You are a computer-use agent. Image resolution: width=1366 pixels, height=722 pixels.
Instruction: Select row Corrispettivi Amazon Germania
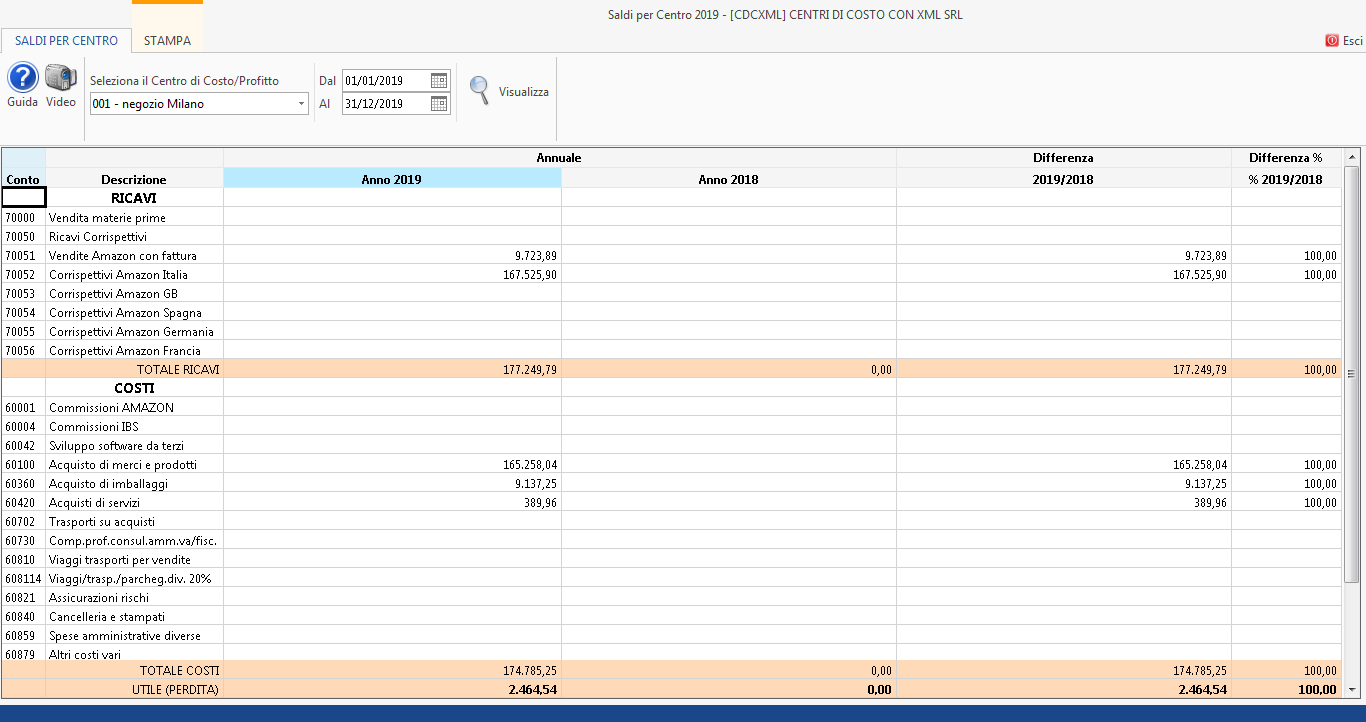click(x=671, y=331)
